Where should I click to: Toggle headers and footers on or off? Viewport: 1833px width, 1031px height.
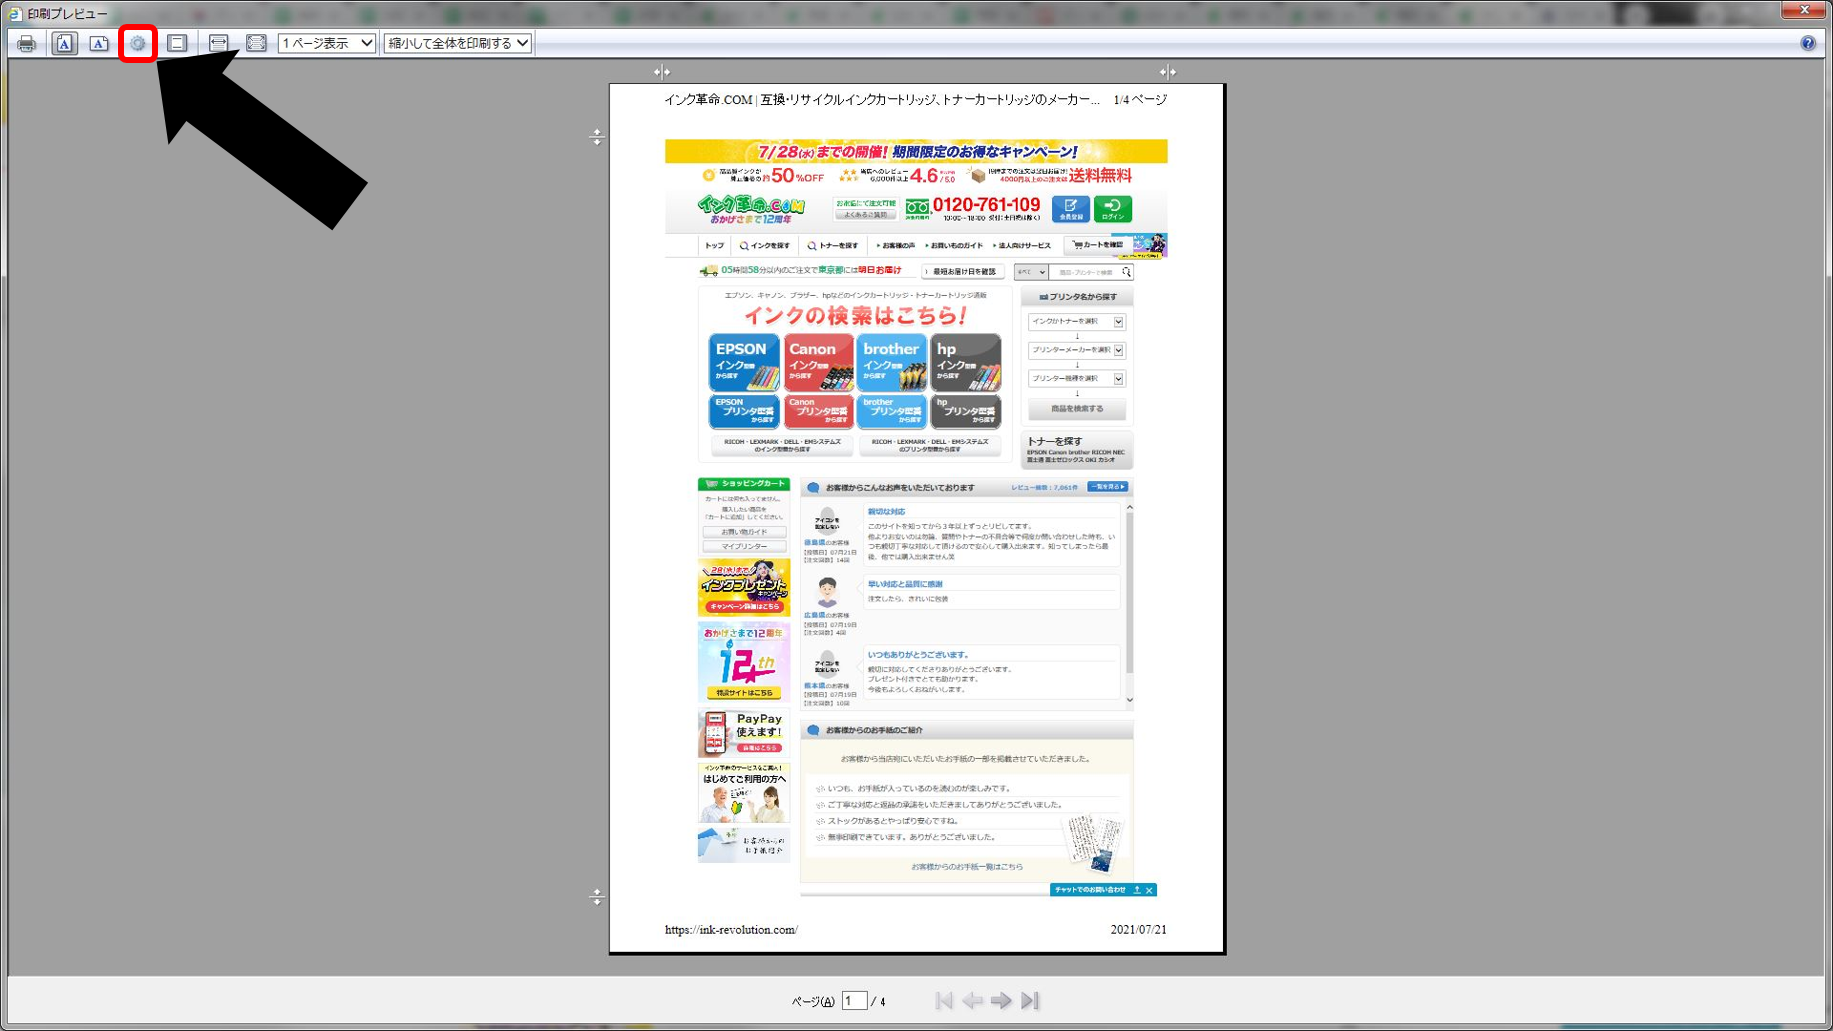(177, 43)
